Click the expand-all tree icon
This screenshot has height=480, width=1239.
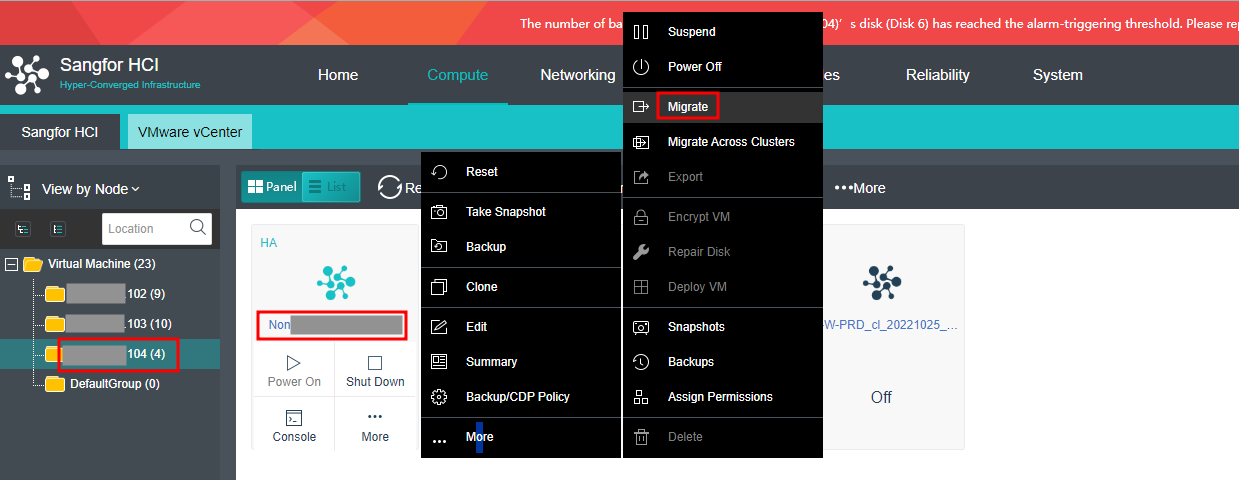[23, 229]
